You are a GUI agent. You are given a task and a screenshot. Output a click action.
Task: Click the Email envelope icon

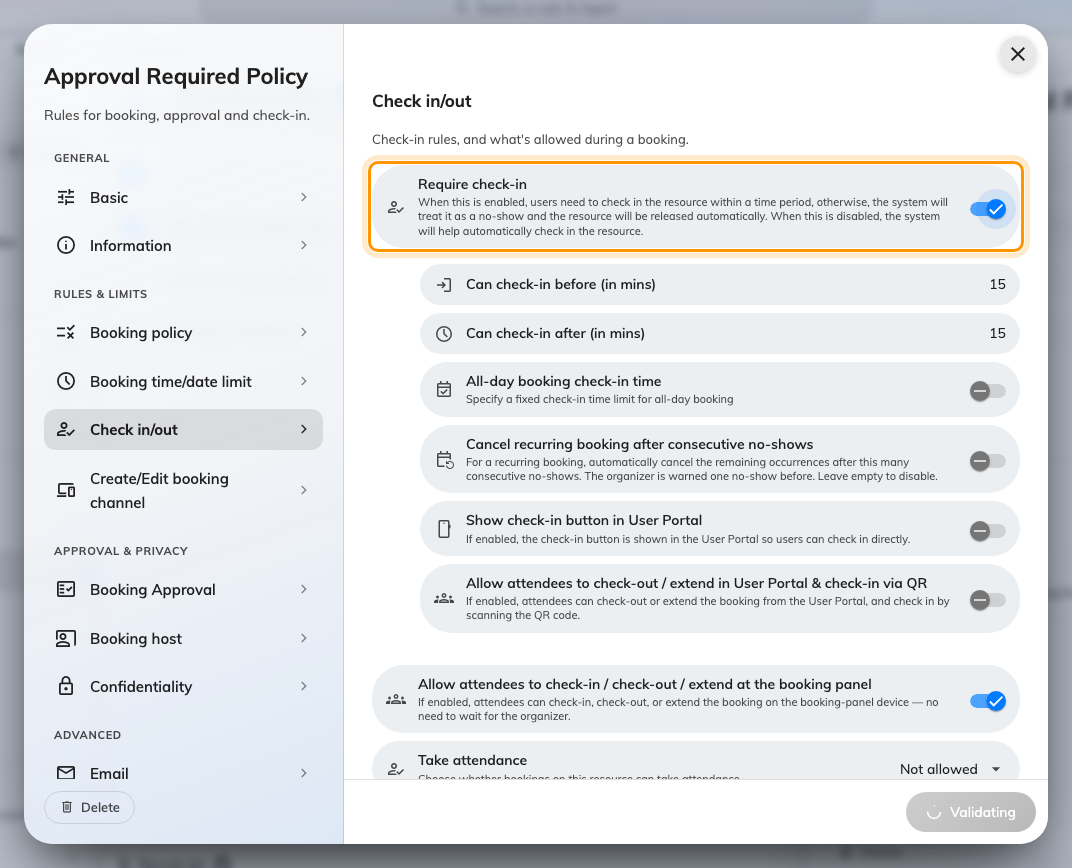pyautogui.click(x=66, y=773)
